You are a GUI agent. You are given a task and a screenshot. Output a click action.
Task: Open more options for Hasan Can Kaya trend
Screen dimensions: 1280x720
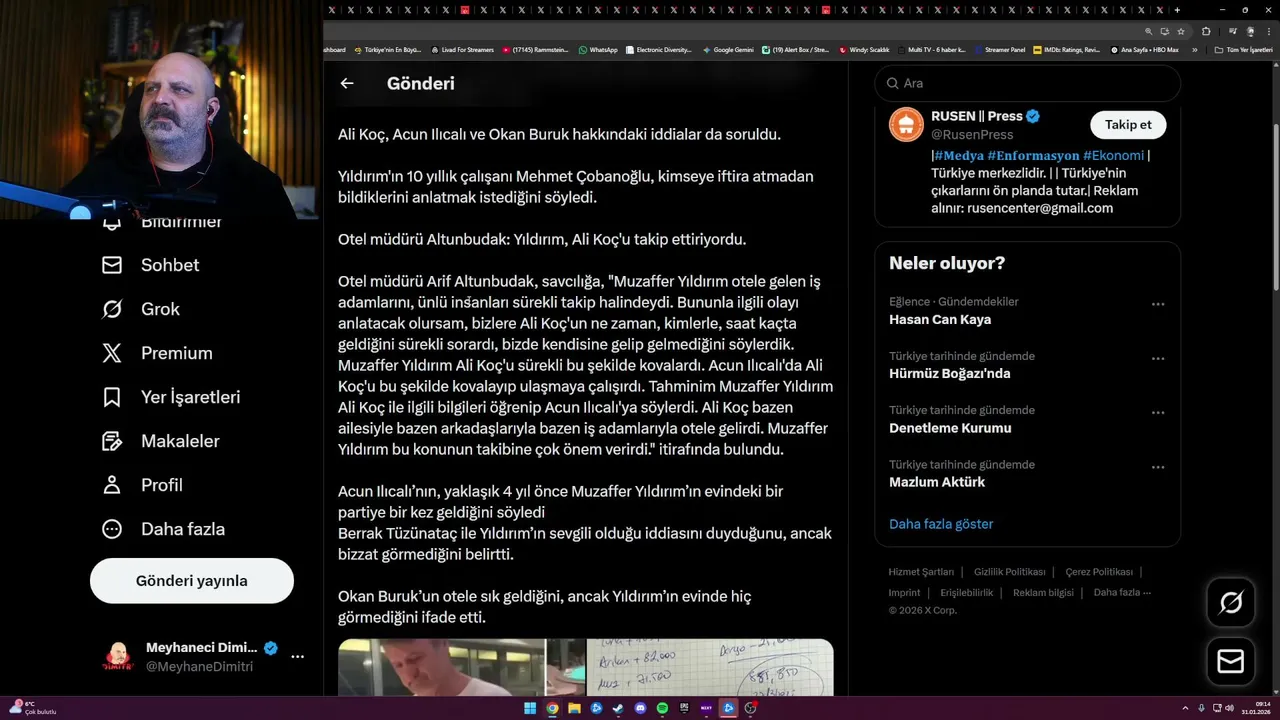[1158, 304]
